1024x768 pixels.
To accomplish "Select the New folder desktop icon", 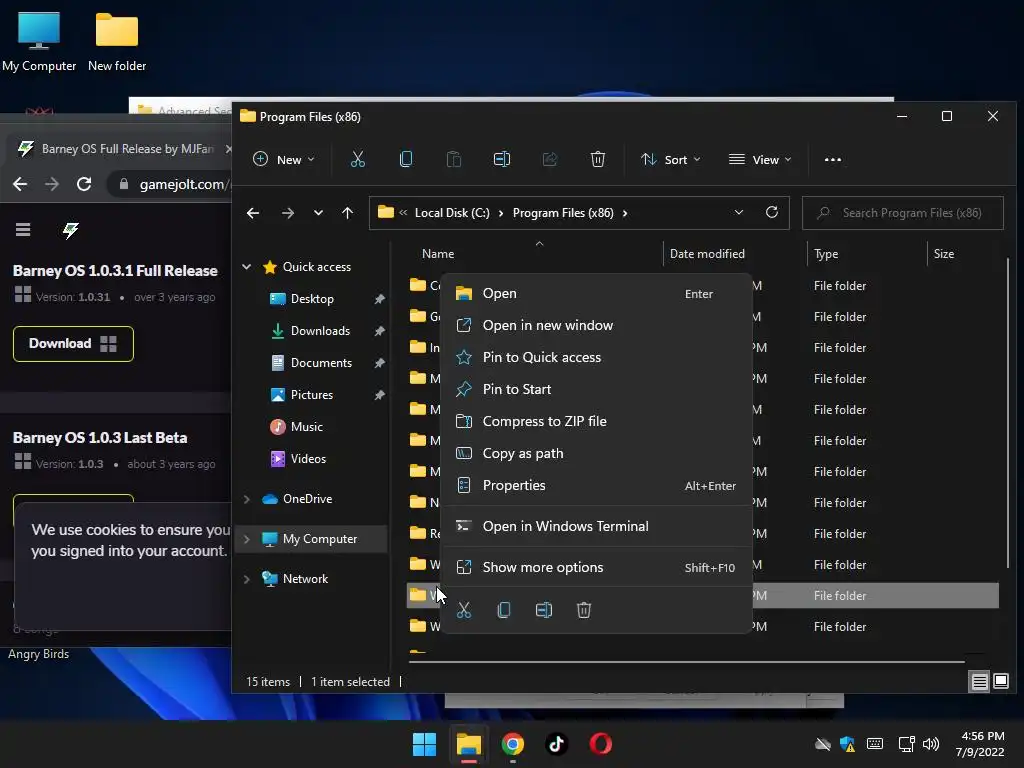I will point(117,42).
